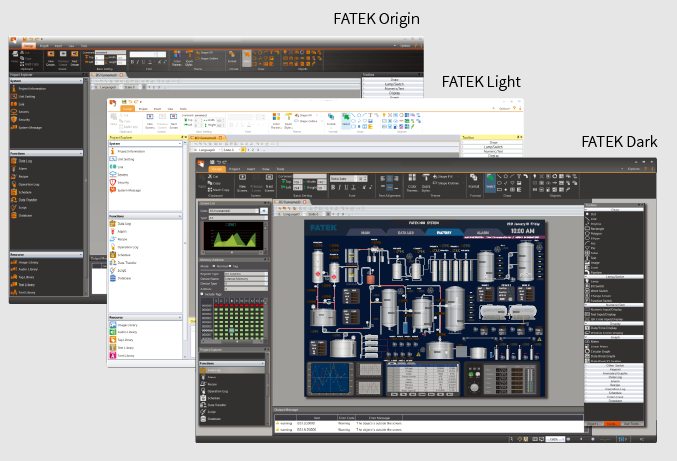Activate Select tool in Dark window ribbon
Screen dimensions: 677x461
coord(490,182)
